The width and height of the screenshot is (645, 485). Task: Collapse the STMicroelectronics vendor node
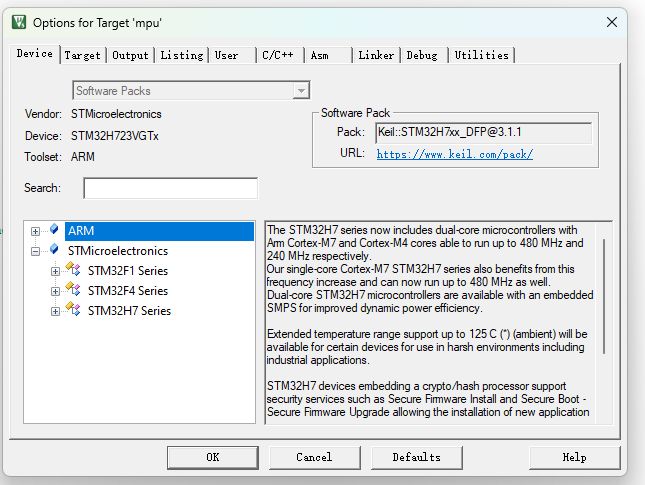pyautogui.click(x=35, y=251)
